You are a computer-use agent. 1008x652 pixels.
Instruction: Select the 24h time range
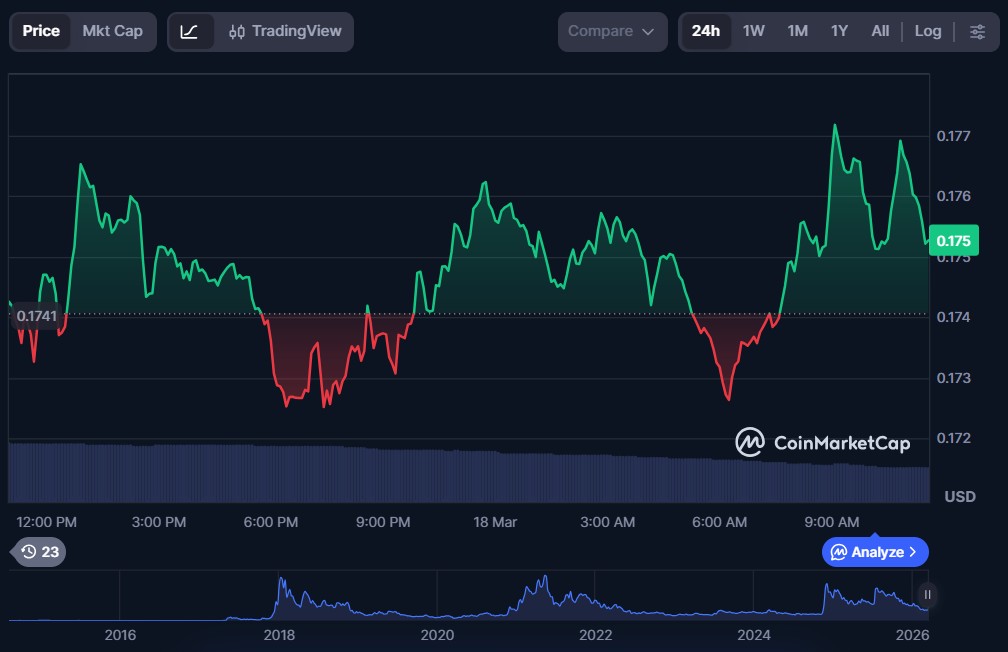click(x=705, y=31)
